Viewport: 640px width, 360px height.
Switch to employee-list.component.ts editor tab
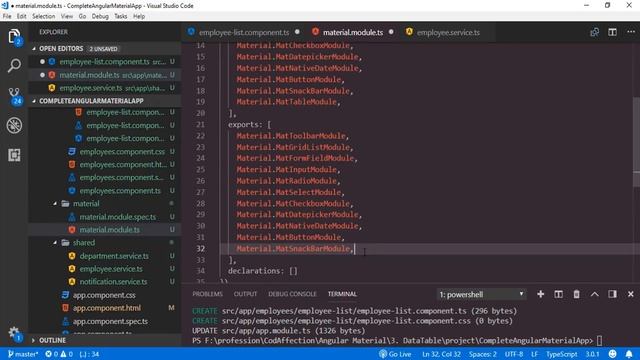[243, 32]
